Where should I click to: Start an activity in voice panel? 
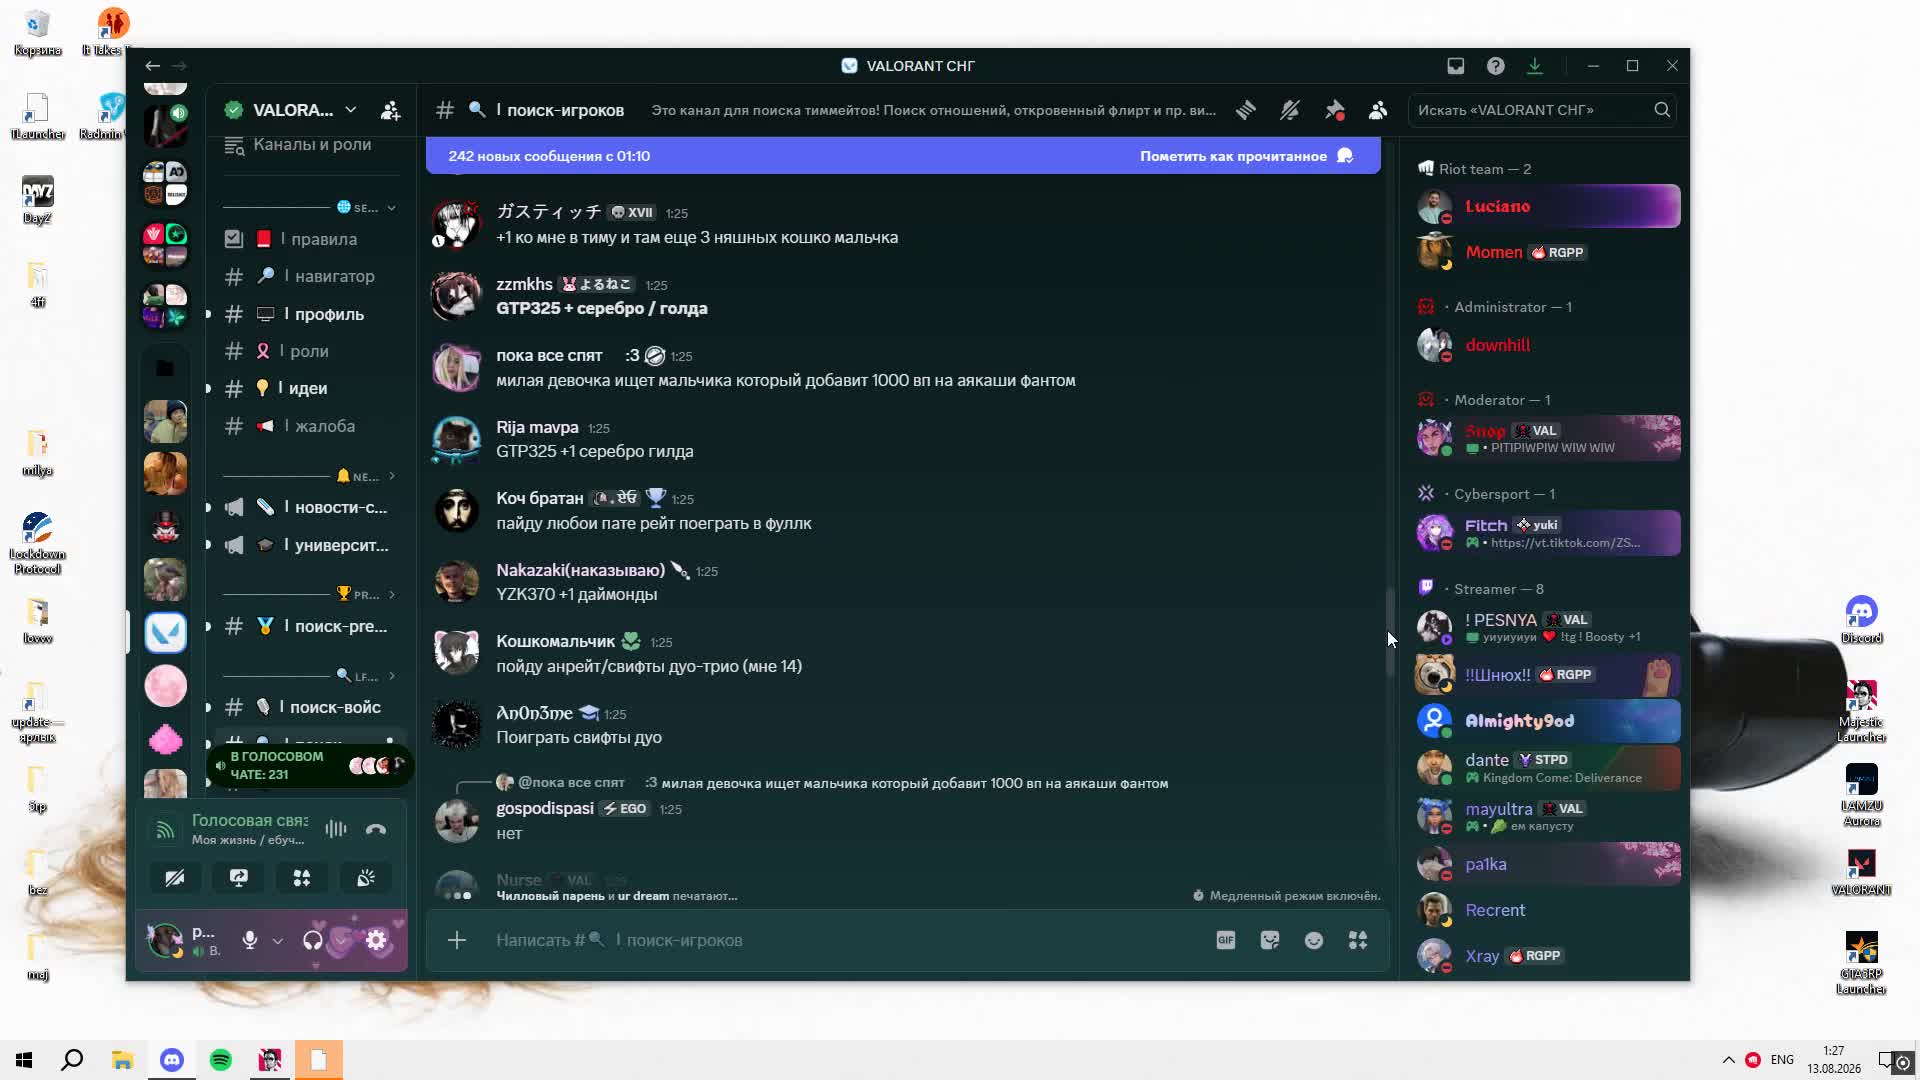tap(302, 878)
